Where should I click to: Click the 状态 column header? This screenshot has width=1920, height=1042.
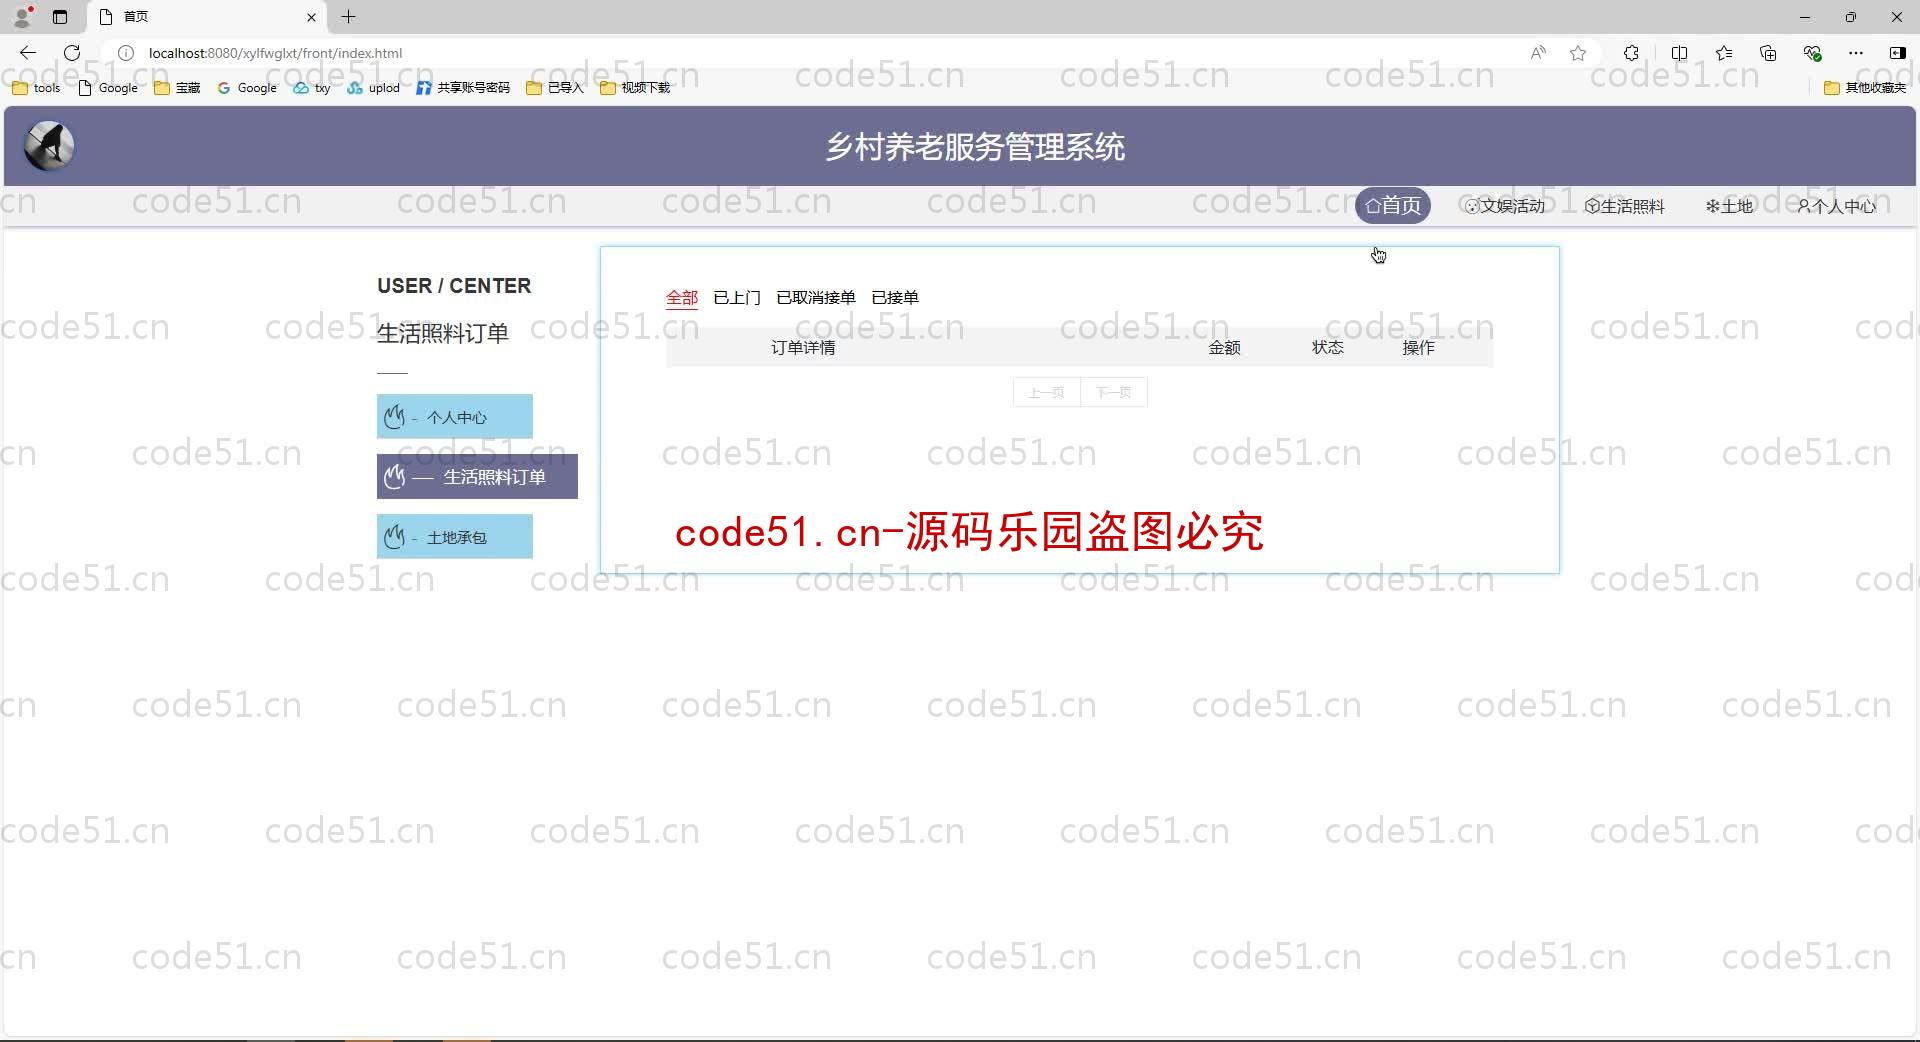(1328, 348)
